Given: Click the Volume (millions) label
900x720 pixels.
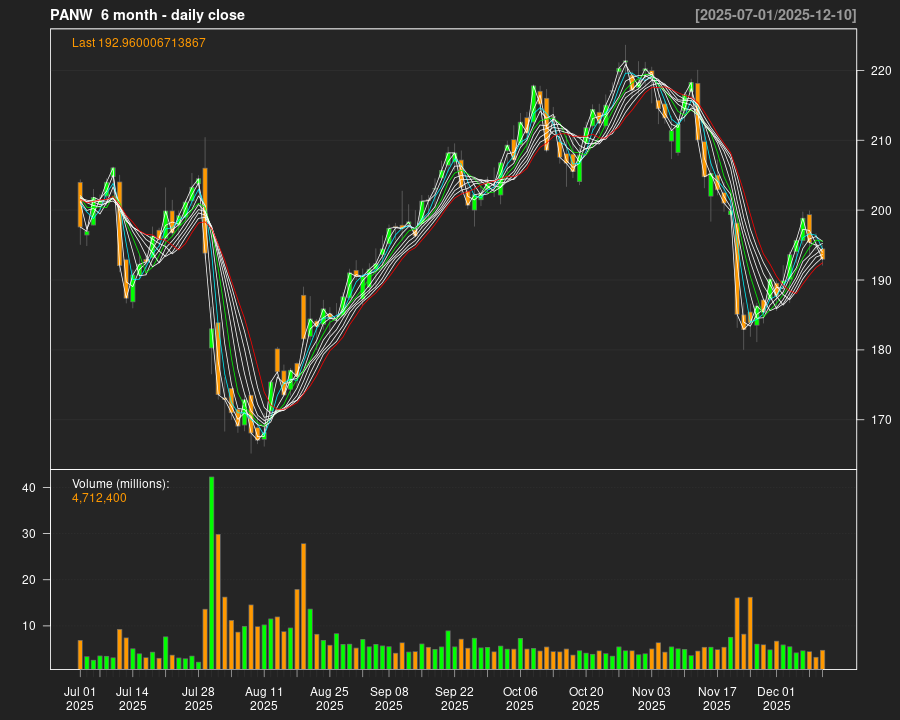Looking at the screenshot, I should click(121, 484).
